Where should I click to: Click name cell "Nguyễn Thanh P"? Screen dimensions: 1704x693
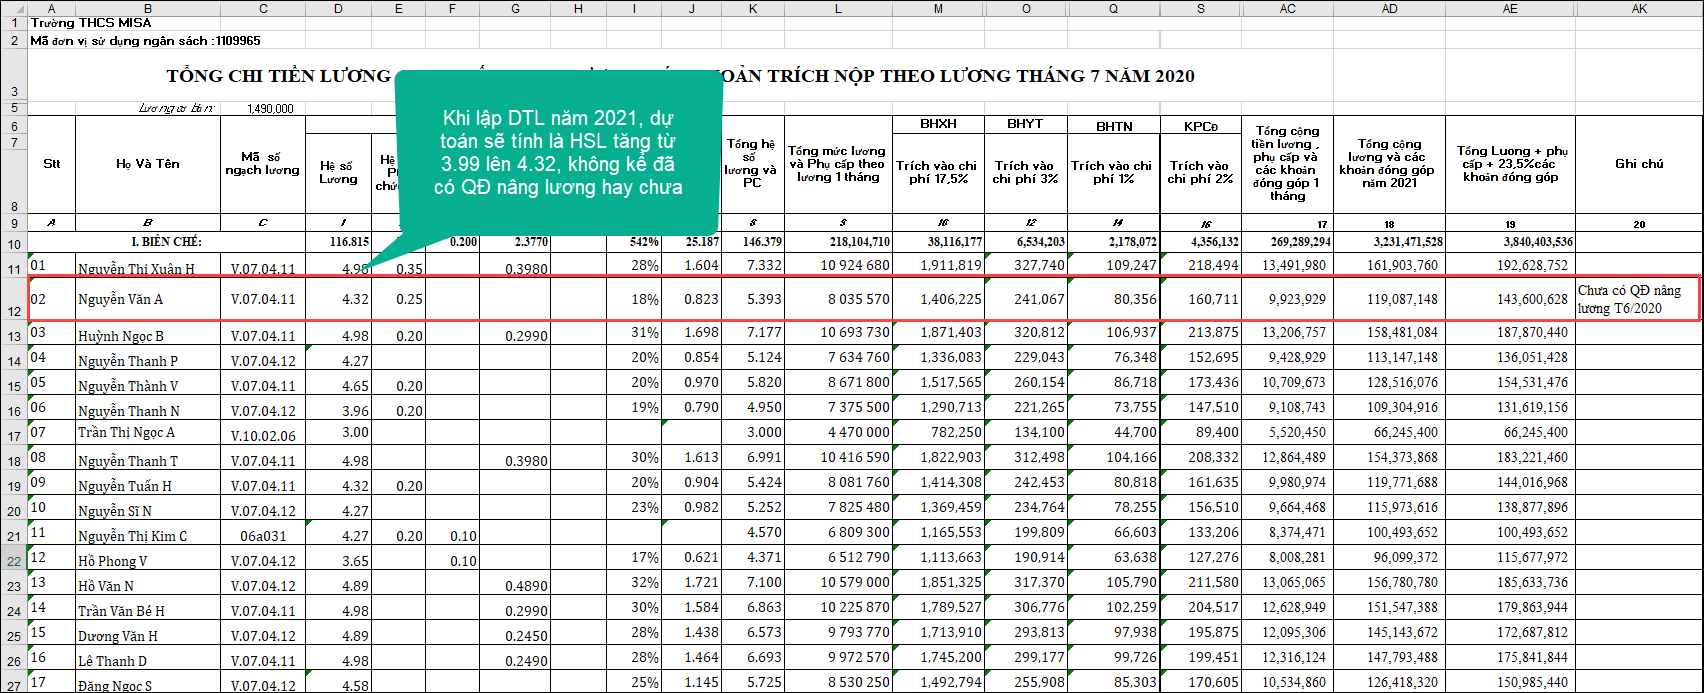[148, 358]
